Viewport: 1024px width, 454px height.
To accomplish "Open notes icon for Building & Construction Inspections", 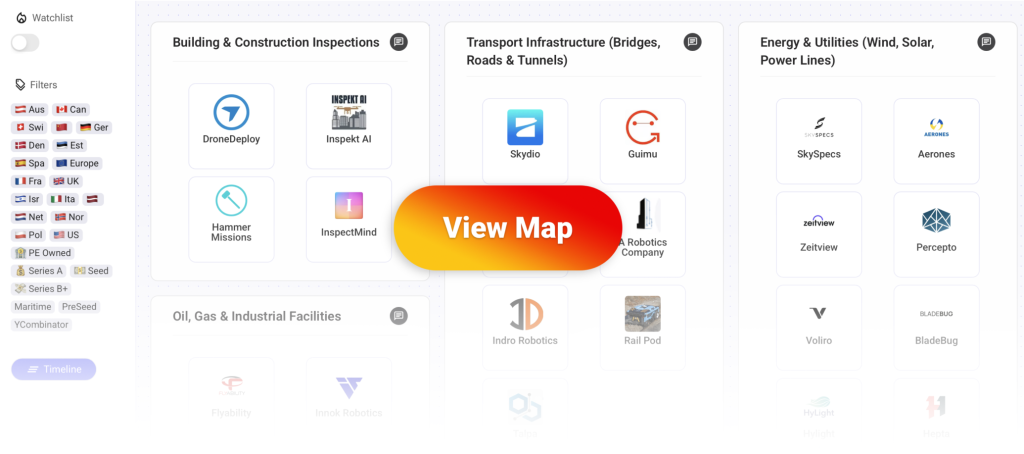I will coord(399,42).
